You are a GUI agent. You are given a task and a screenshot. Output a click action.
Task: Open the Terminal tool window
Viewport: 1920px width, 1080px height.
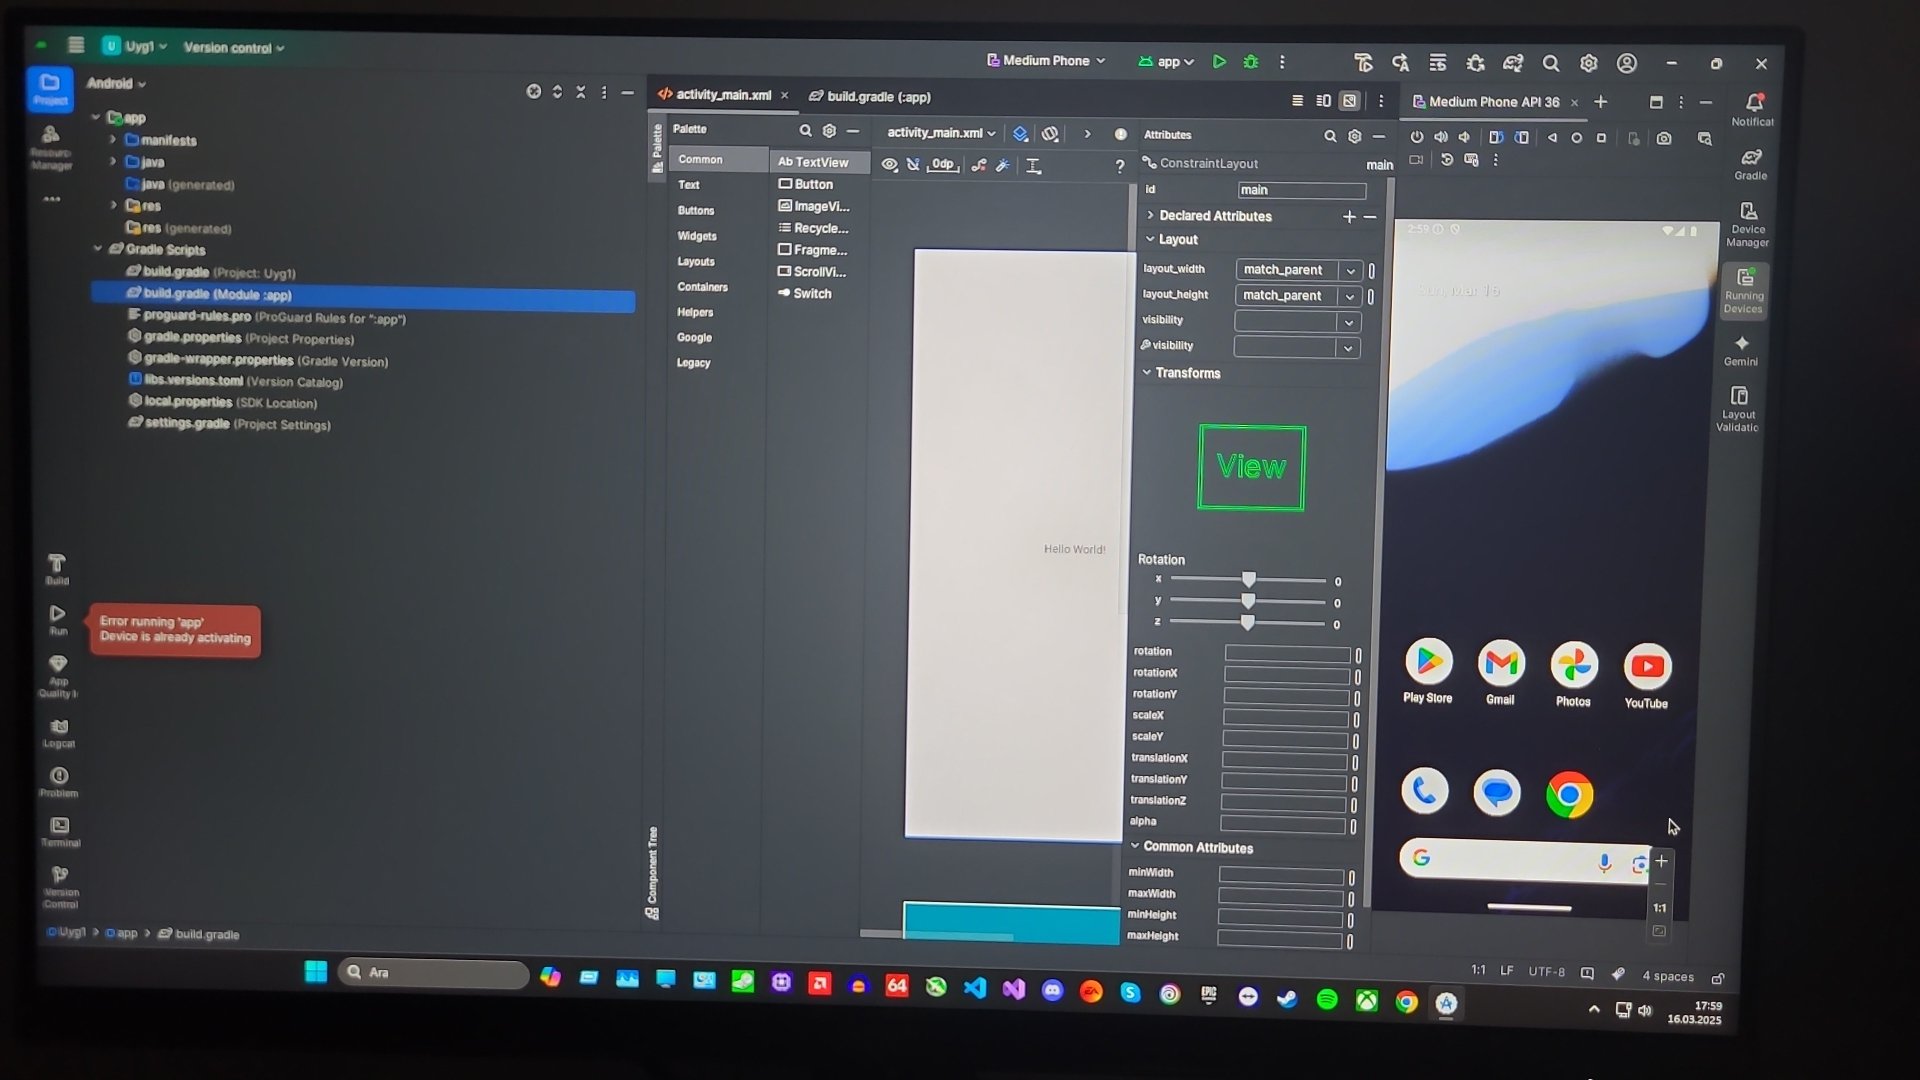pyautogui.click(x=60, y=831)
